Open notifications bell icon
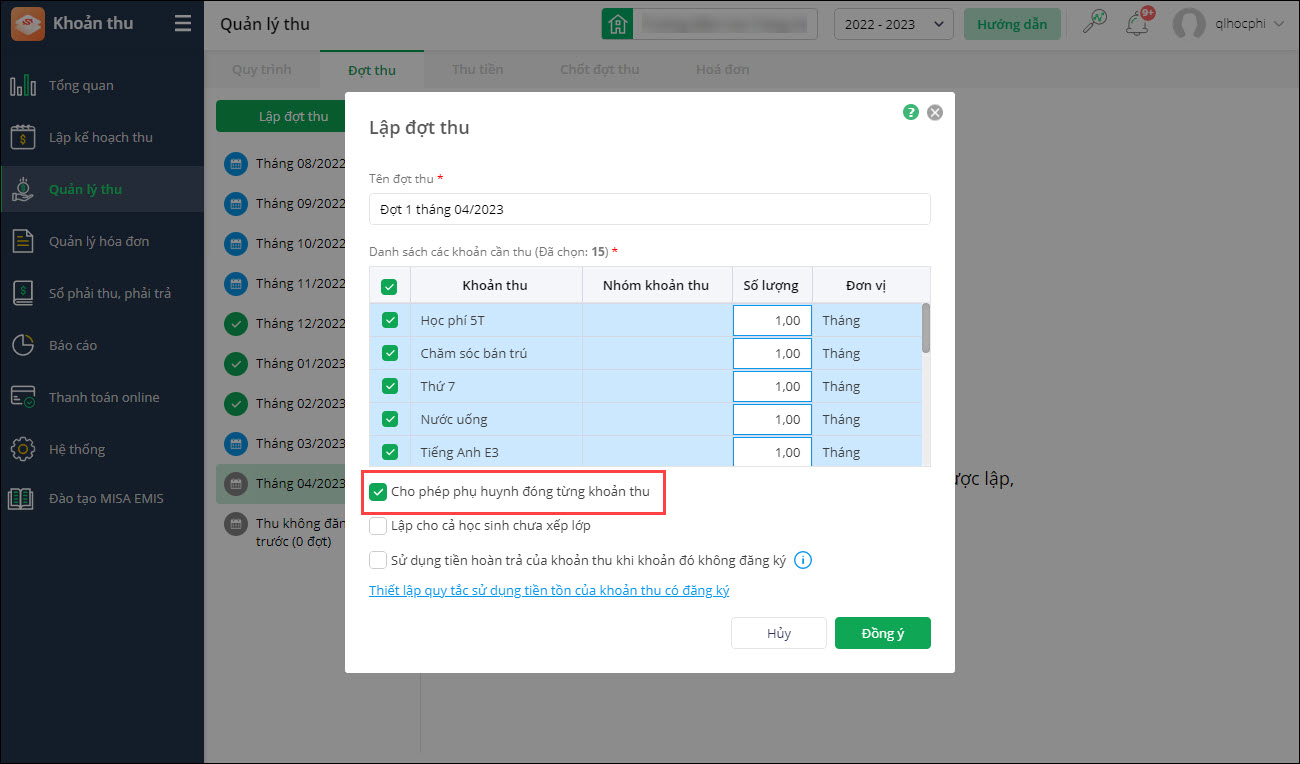This screenshot has height=764, width=1300. (x=1137, y=24)
